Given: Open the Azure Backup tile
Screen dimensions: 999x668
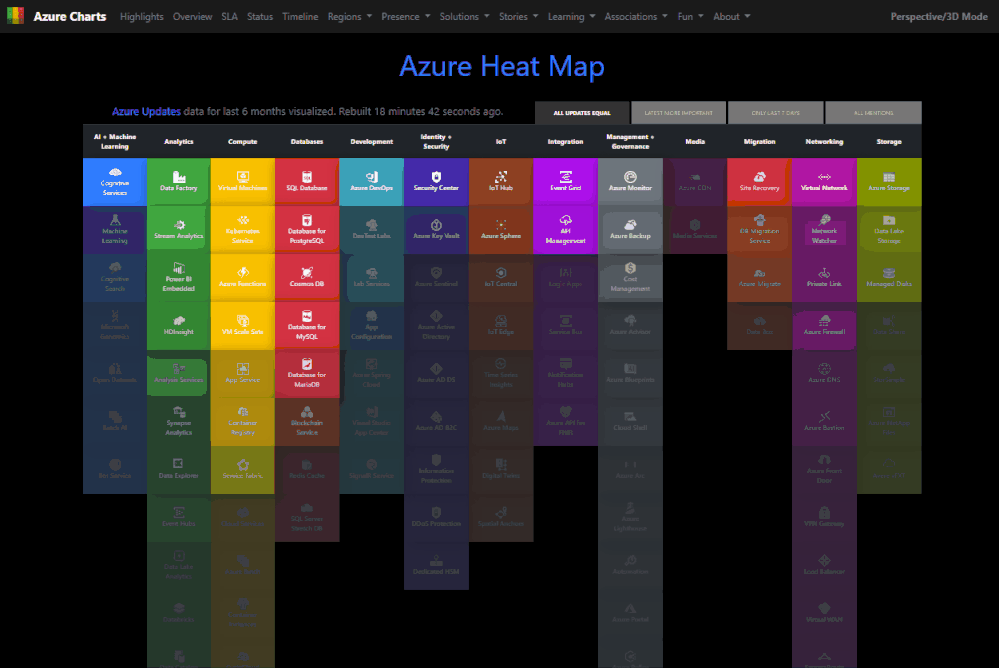Looking at the screenshot, I should (630, 230).
